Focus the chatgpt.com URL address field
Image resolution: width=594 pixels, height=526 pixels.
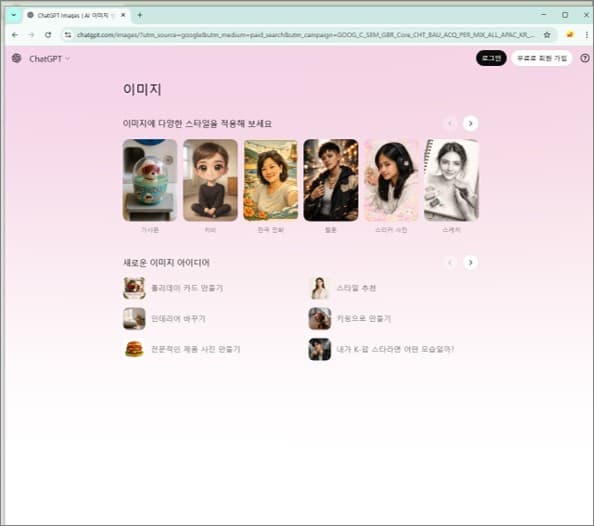pyautogui.click(x=305, y=35)
